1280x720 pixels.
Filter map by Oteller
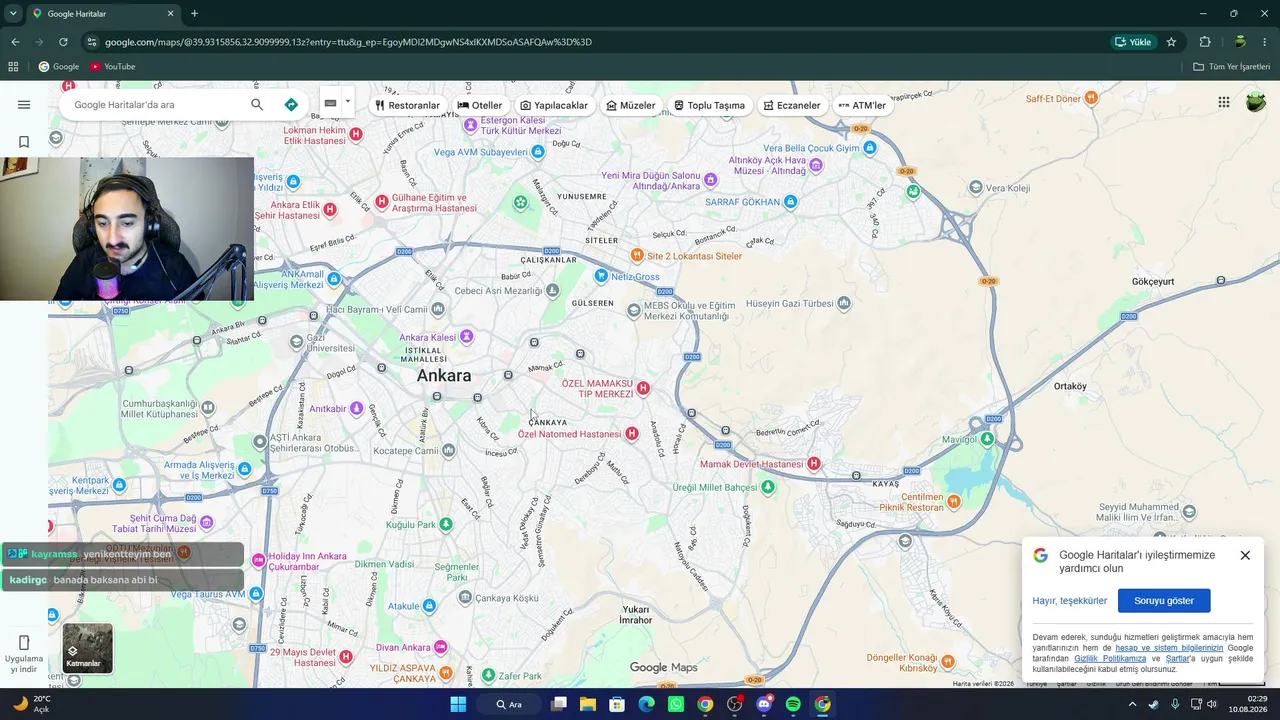pos(480,105)
